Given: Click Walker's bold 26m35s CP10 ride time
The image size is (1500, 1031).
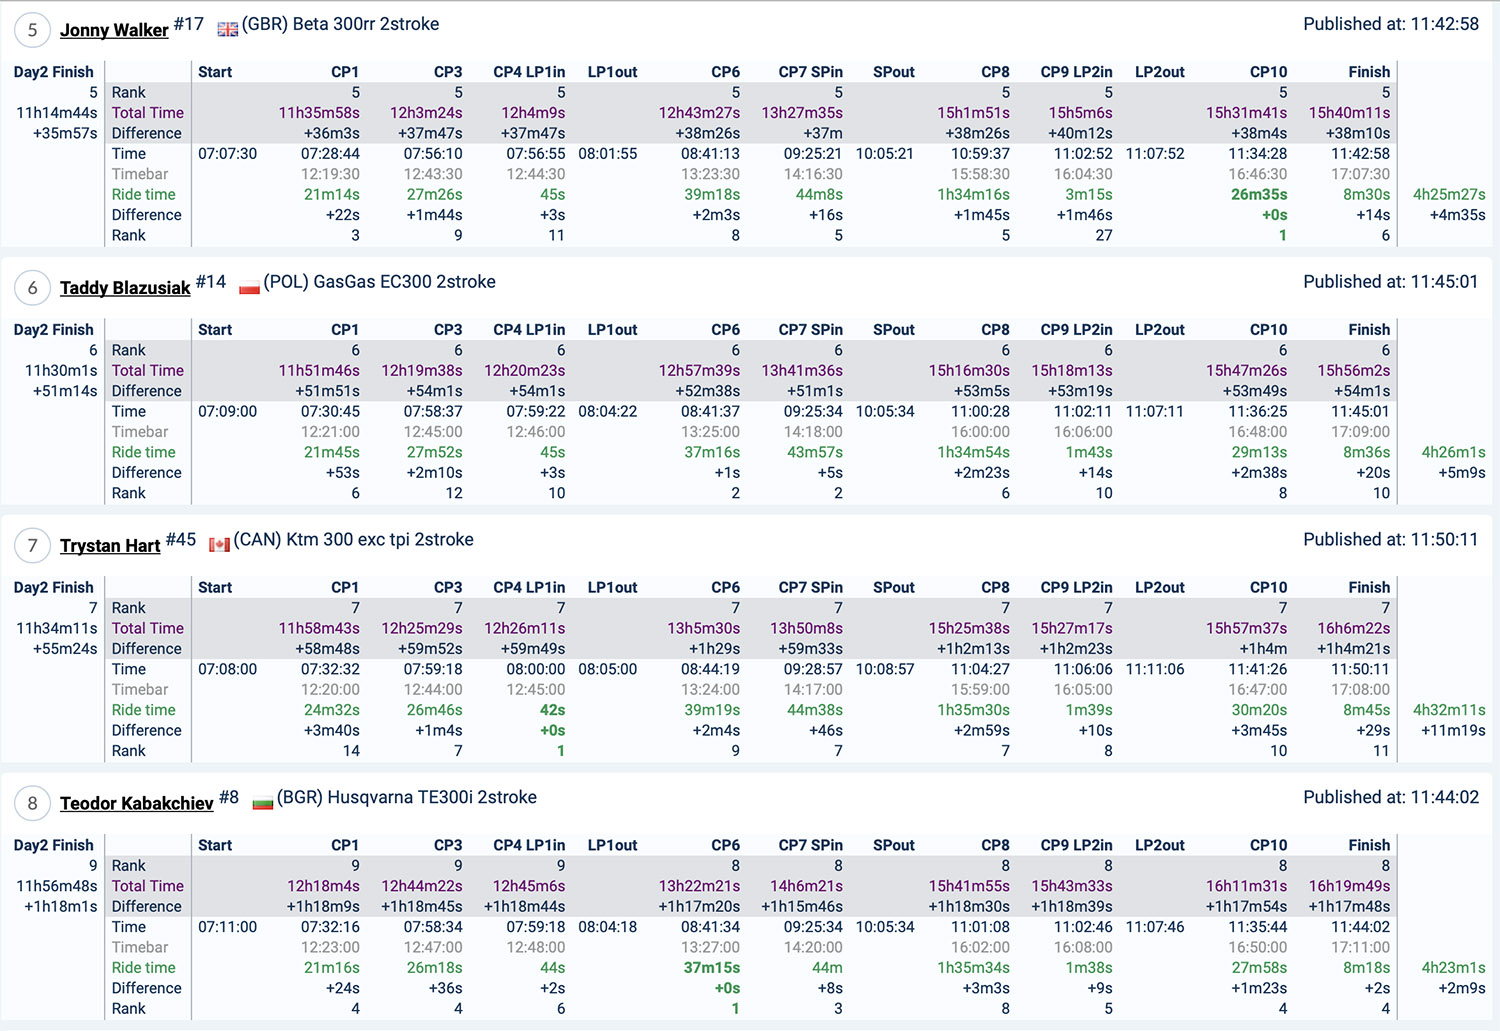Looking at the screenshot, I should click(x=1259, y=195).
